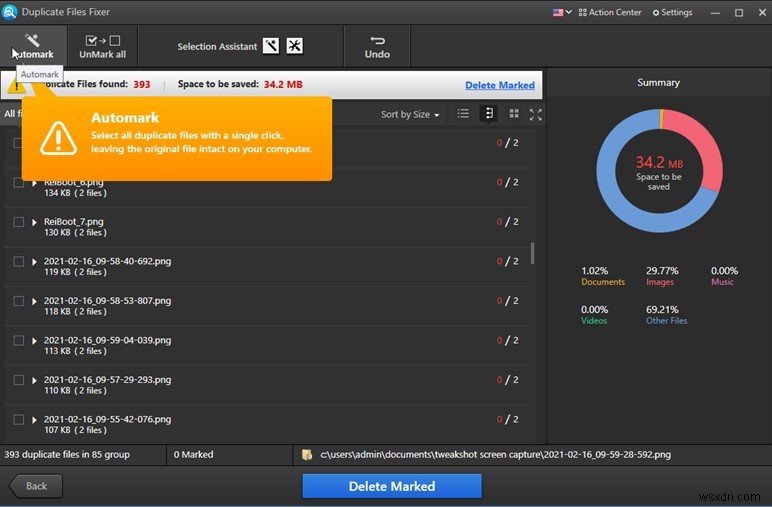This screenshot has width=772, height=507.
Task: Click the Documents percentage legend
Action: [603, 276]
